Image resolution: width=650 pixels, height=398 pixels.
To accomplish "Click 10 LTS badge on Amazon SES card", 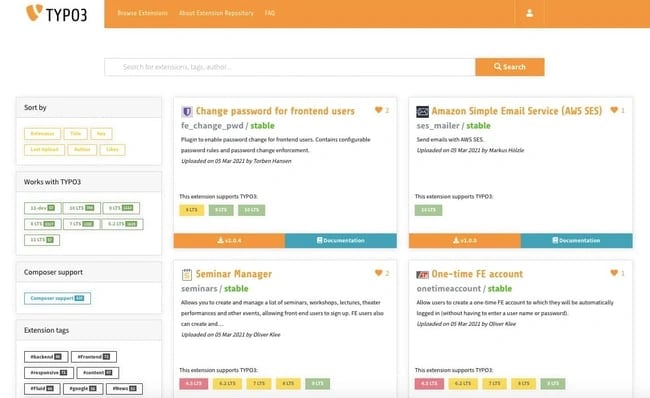I will click(428, 210).
